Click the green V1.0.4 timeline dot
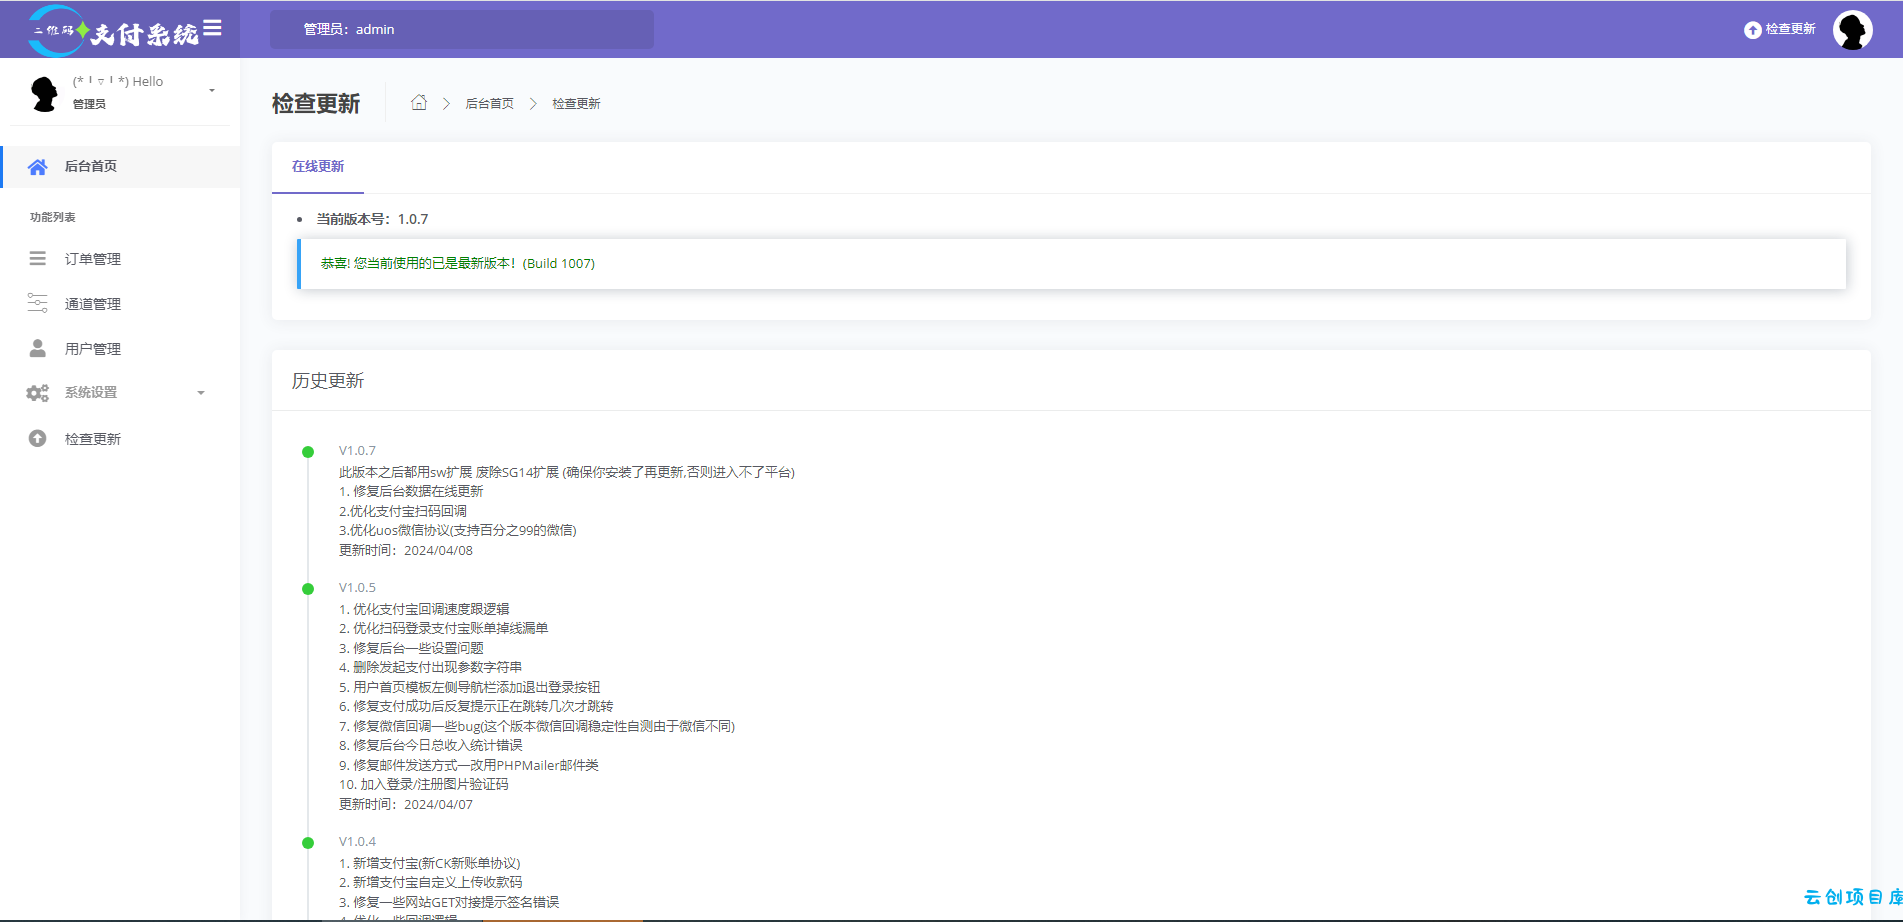 pos(308,843)
